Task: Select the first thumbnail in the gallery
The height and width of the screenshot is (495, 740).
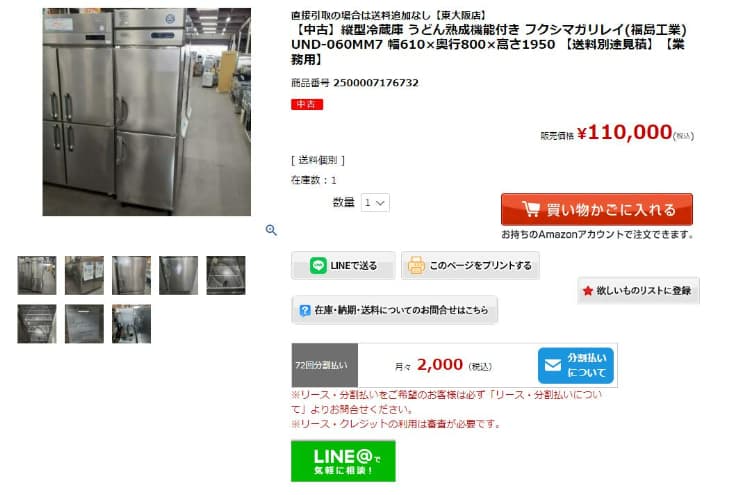Action: coord(37,276)
